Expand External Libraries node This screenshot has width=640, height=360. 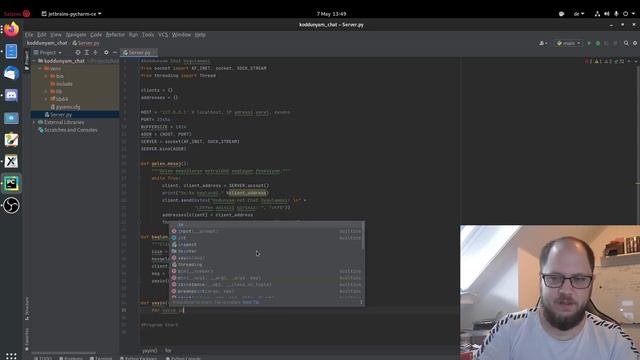tap(34, 122)
